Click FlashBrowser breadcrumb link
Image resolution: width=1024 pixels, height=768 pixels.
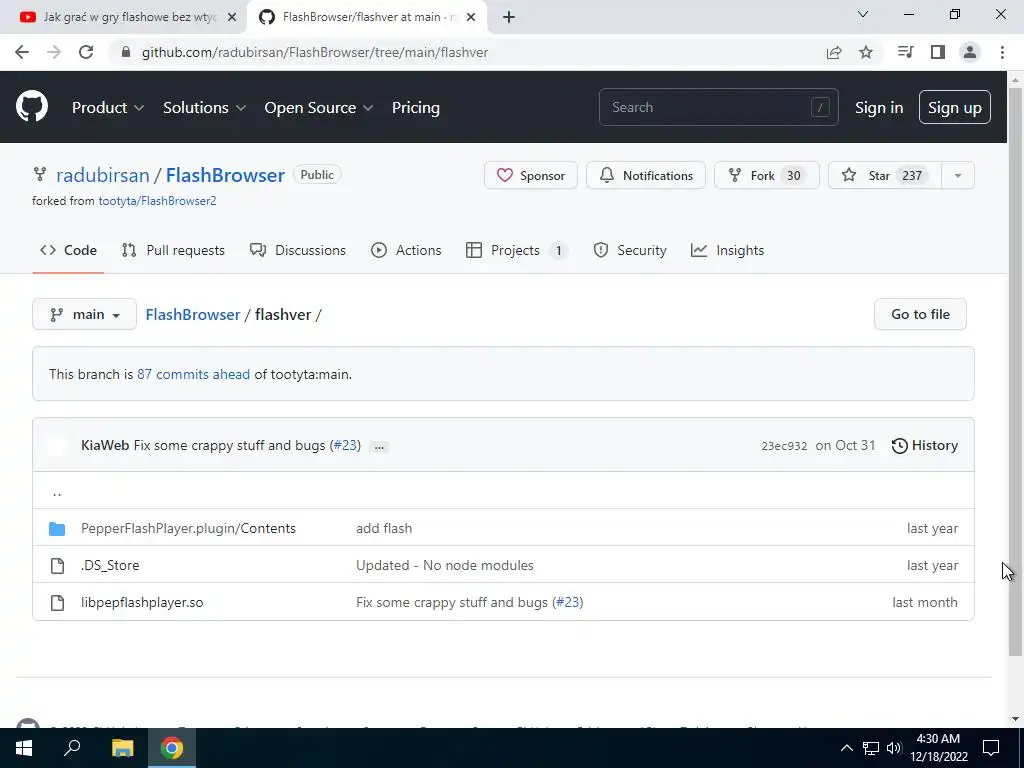(x=193, y=314)
